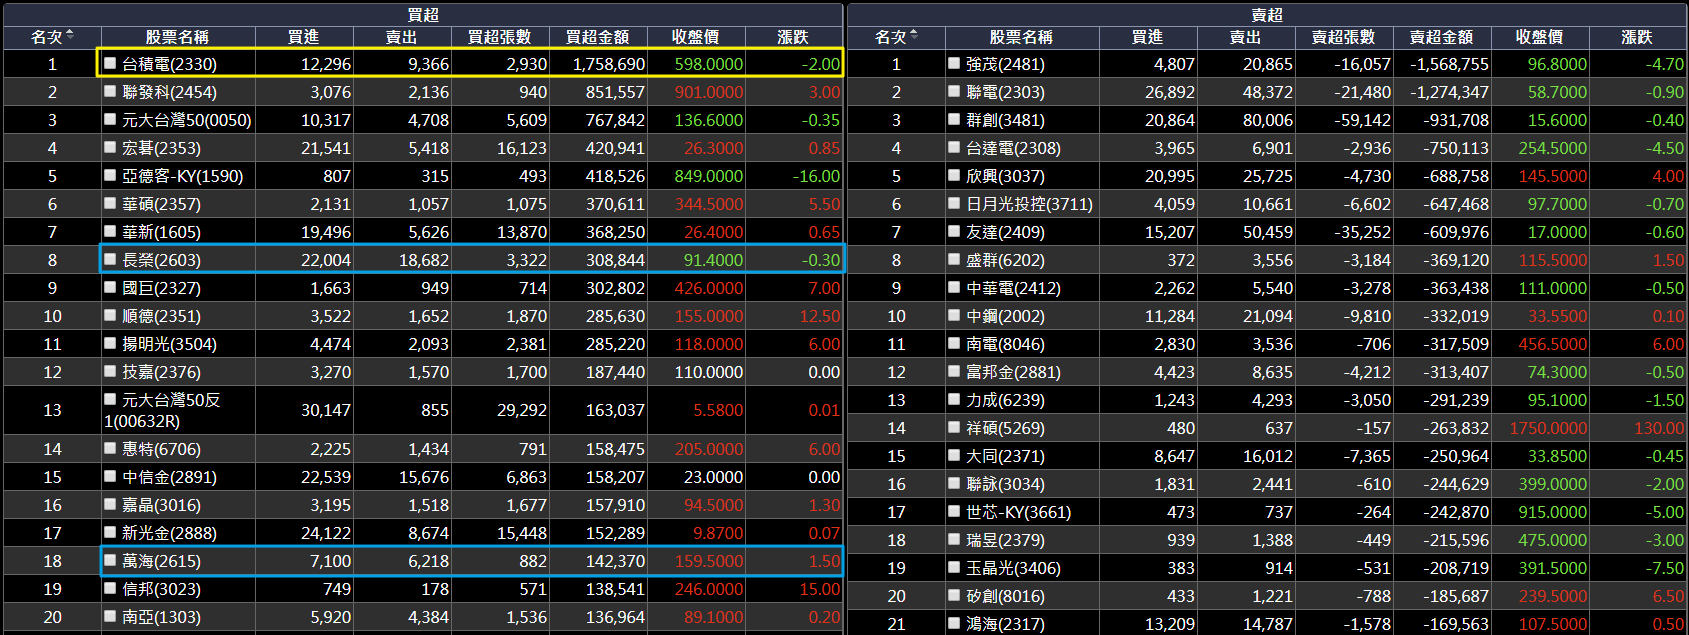The image size is (1689, 635).
Task: Tick the checkbox beside 世芯-KY(3661)
Action: click(x=954, y=511)
